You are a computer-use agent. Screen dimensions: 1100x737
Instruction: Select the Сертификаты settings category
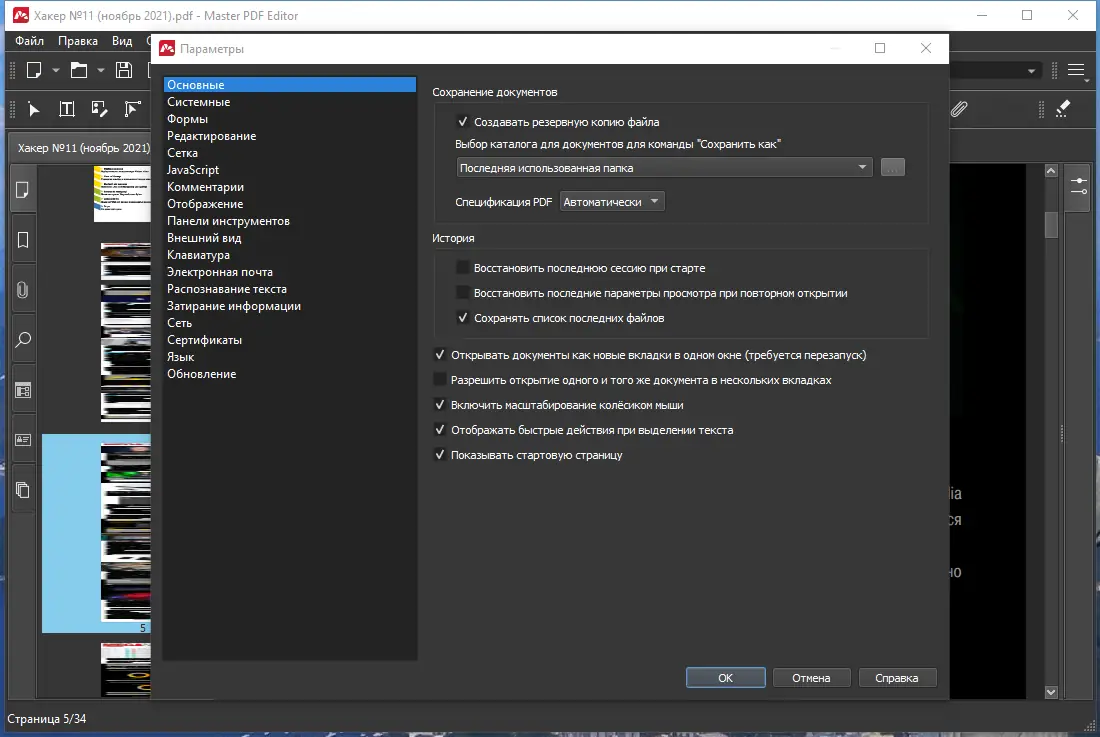[x=290, y=340]
